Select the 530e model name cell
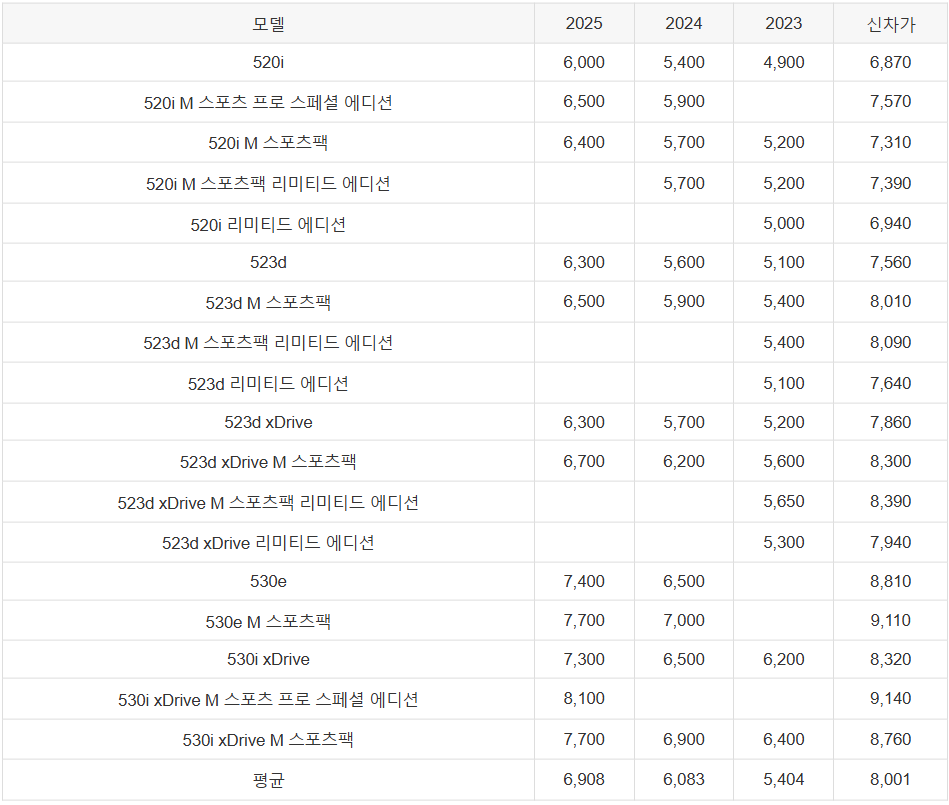This screenshot has width=949, height=805. tap(268, 582)
